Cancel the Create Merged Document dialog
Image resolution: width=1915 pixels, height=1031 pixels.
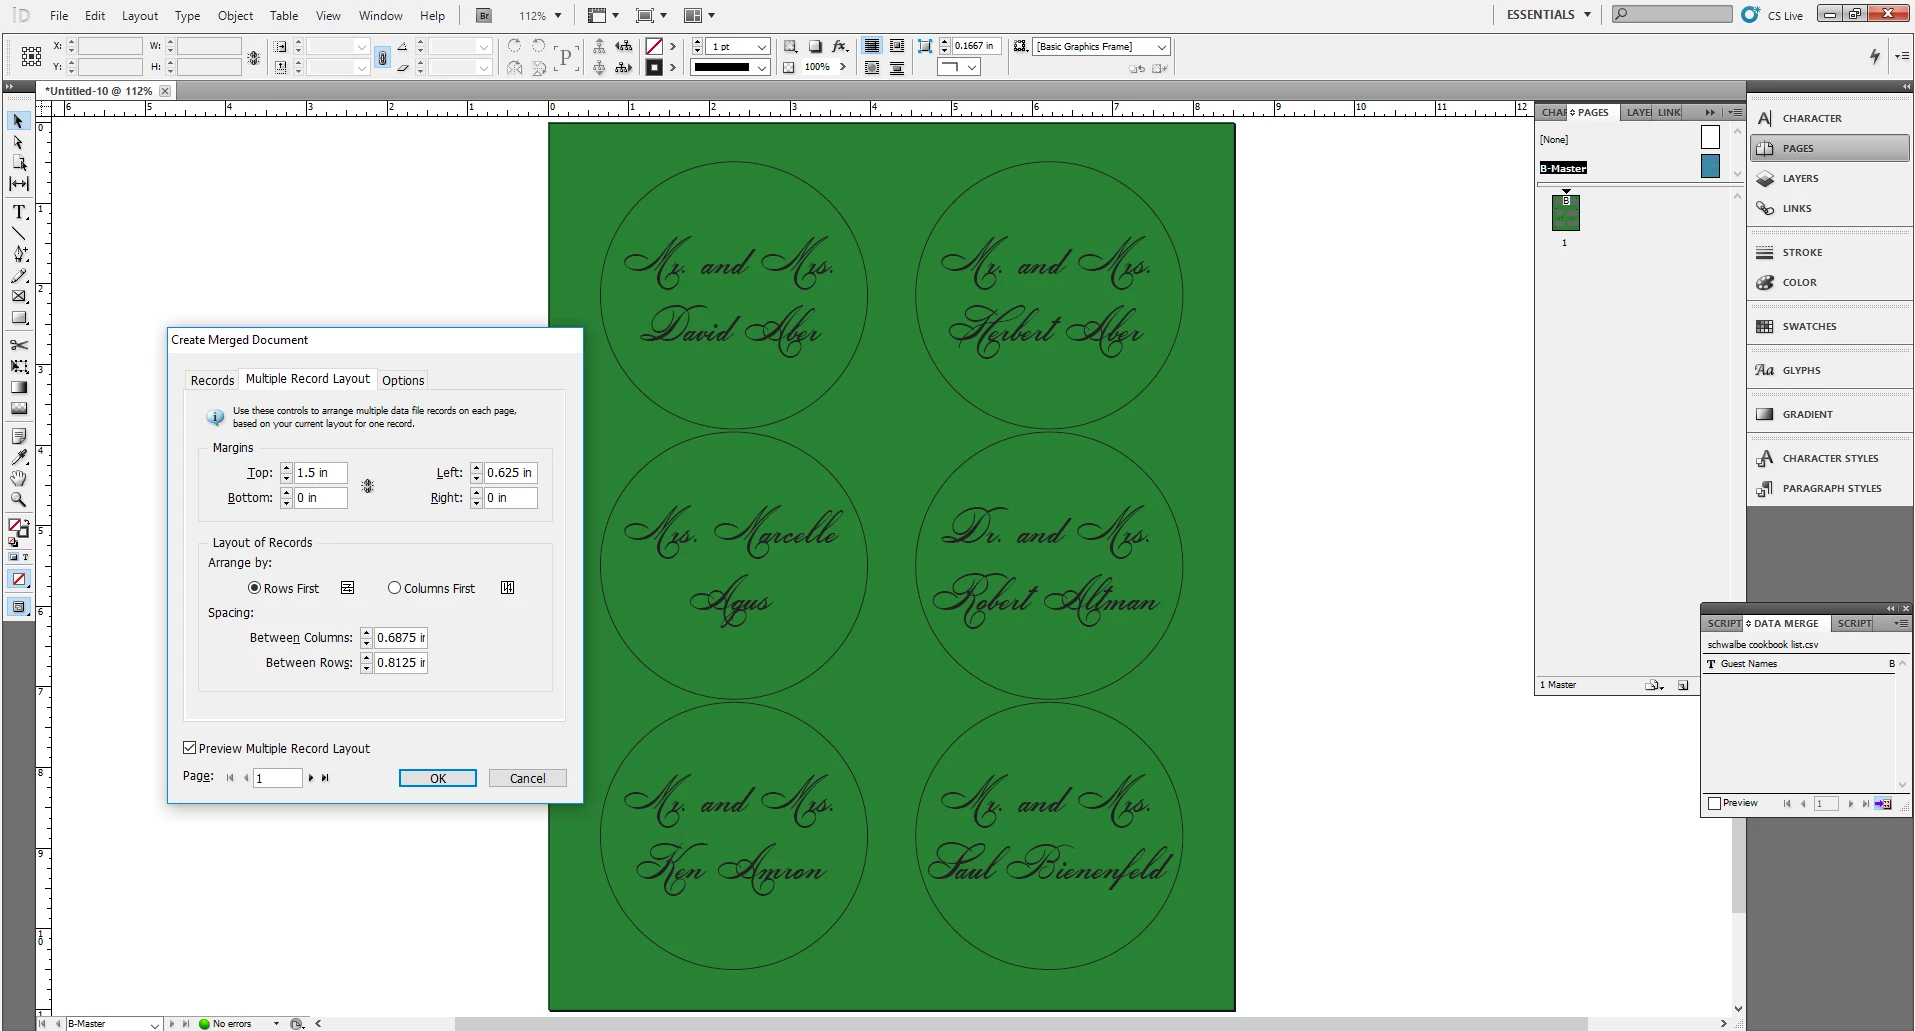[528, 778]
